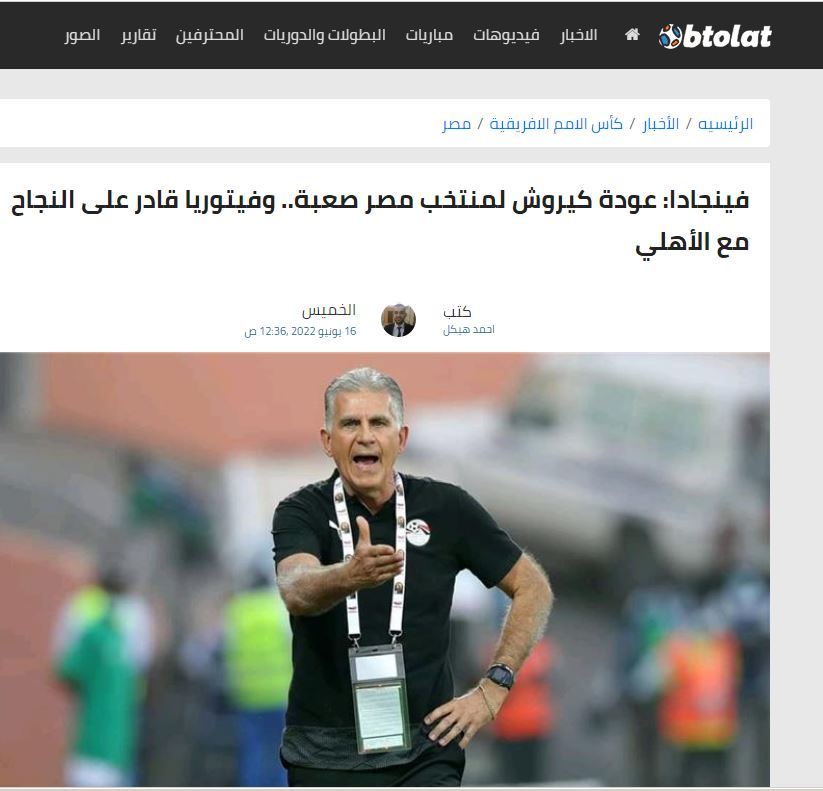This screenshot has width=823, height=791.
Task: Click the home icon in navbar
Action: click(x=632, y=35)
